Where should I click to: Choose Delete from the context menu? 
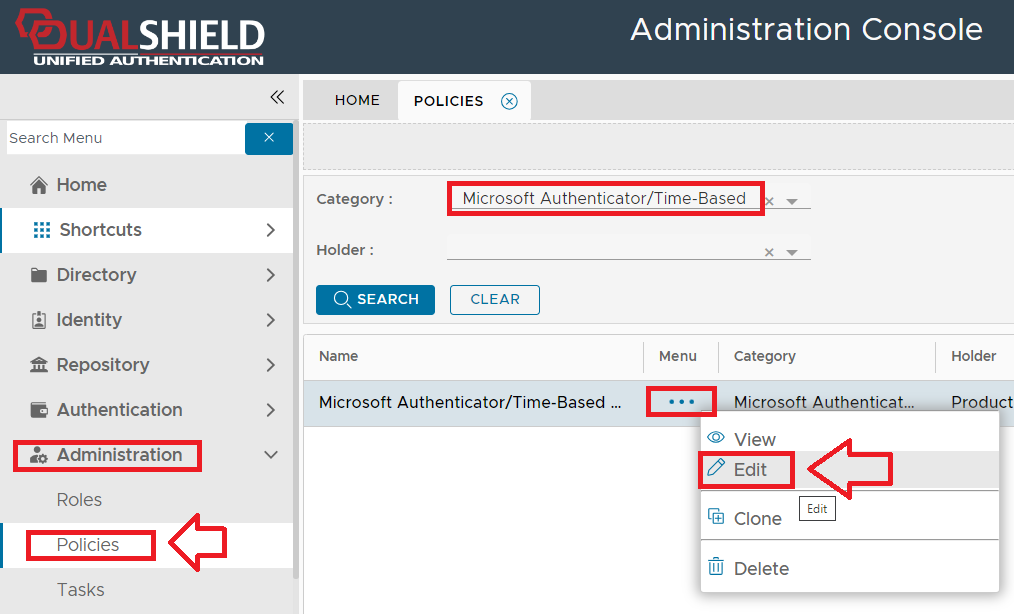click(x=761, y=568)
